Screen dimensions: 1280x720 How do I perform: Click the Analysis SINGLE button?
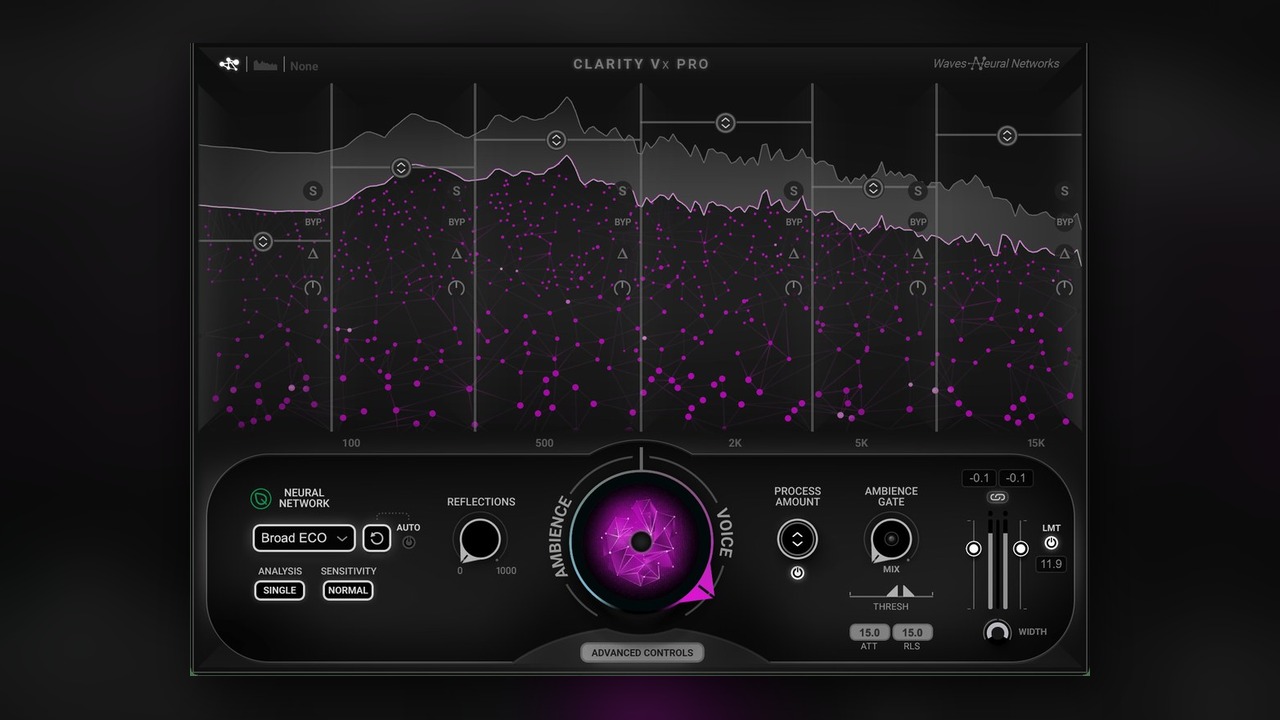pyautogui.click(x=279, y=590)
